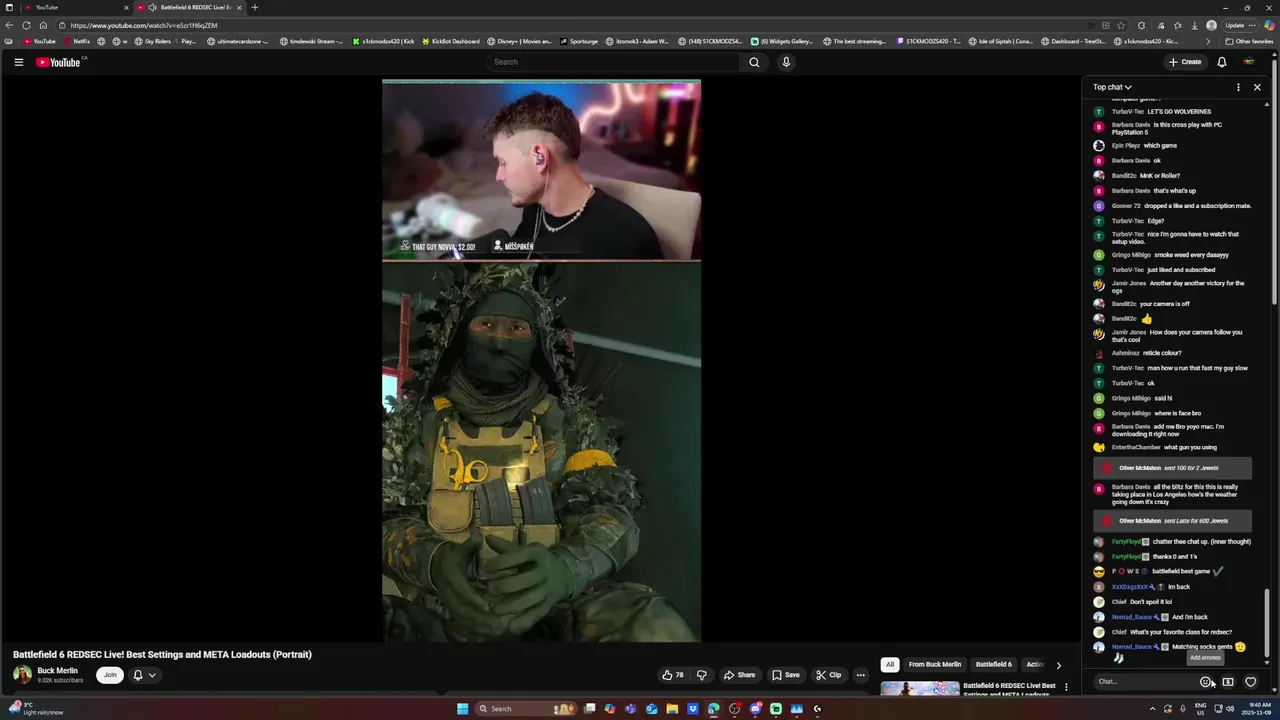
Task: Select the From Buck Merlin chip
Action: point(934,664)
